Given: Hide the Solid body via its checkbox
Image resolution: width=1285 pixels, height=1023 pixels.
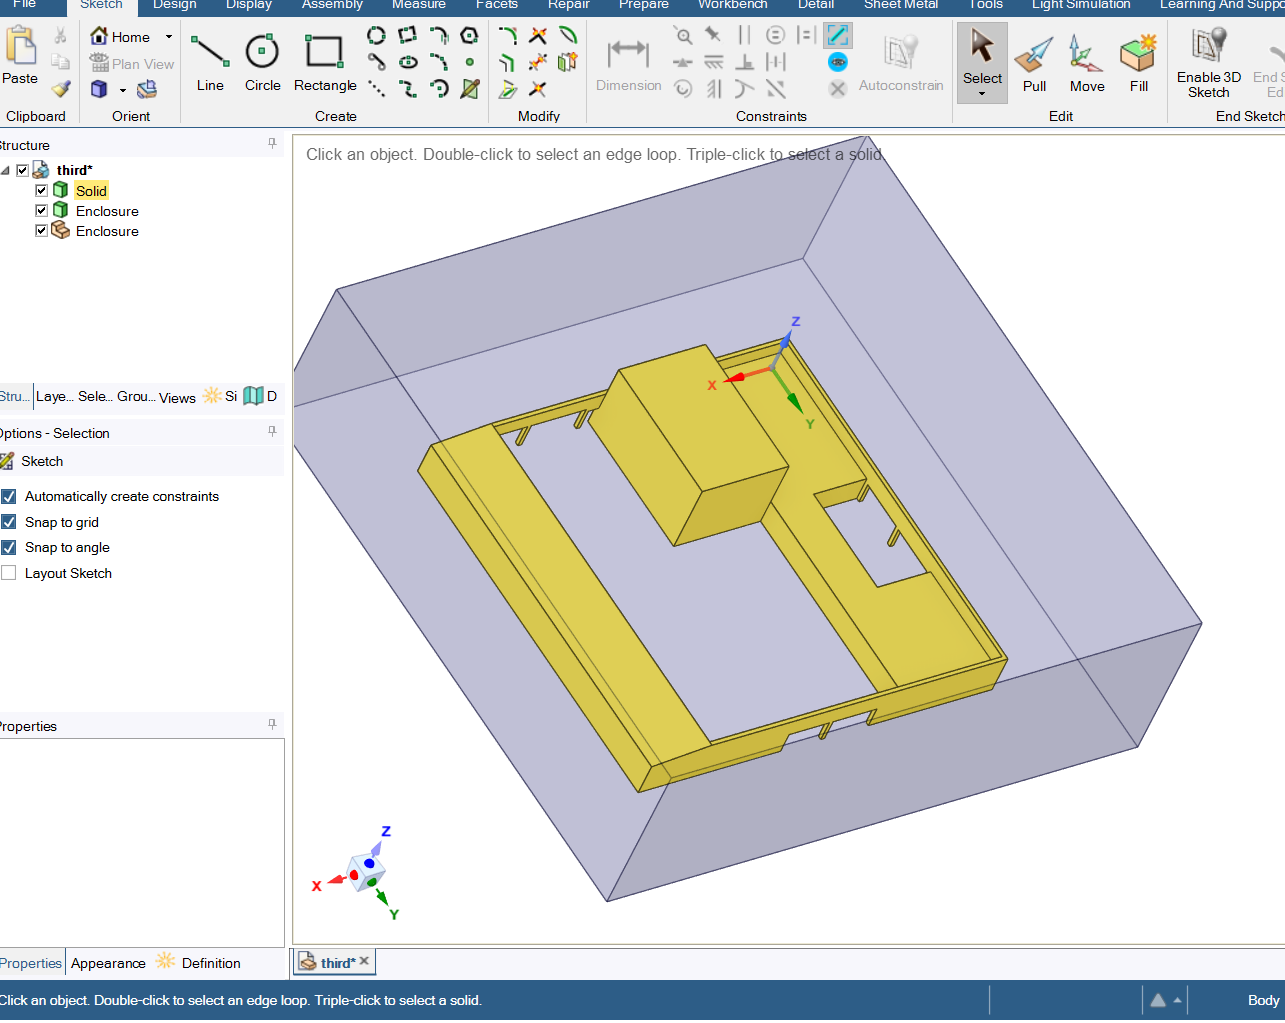Looking at the screenshot, I should [x=41, y=190].
